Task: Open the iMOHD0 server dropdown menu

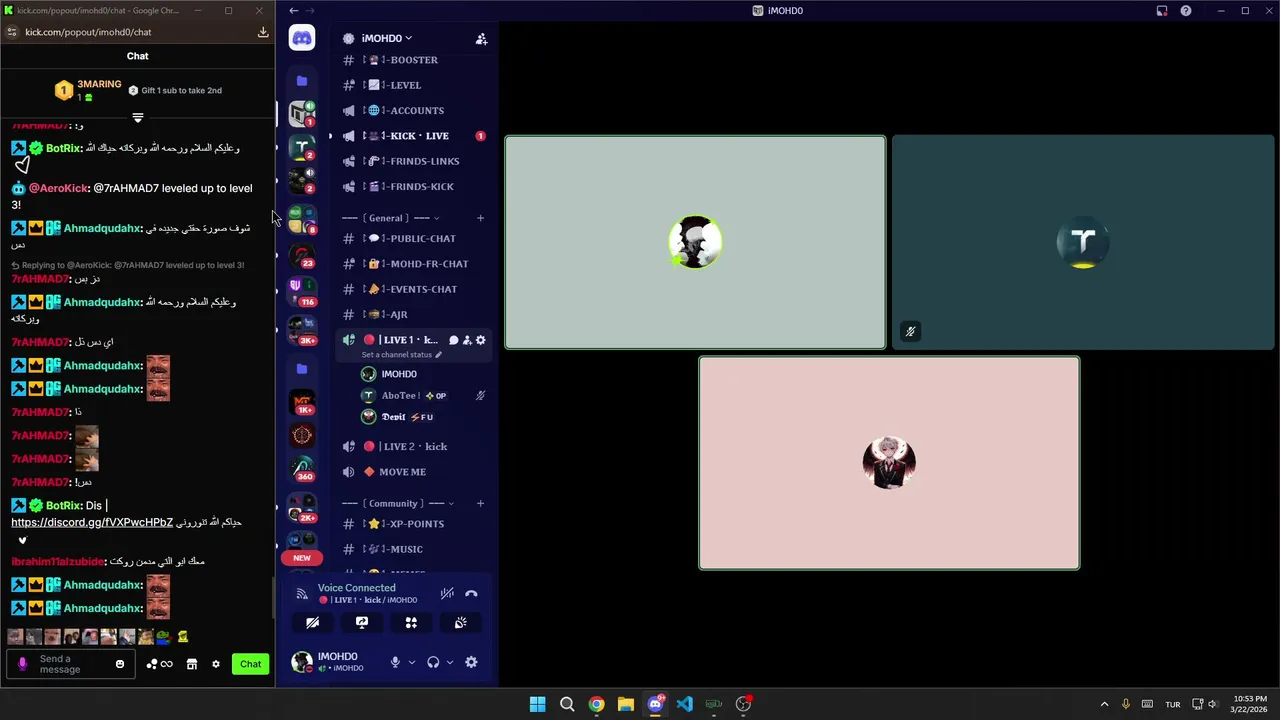Action: (387, 38)
